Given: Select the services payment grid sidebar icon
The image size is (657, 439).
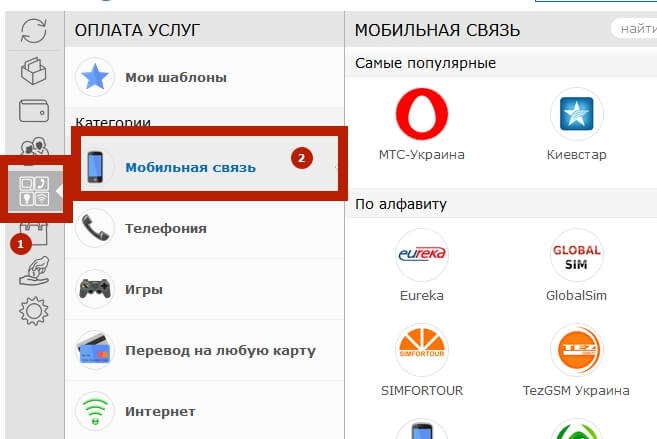Looking at the screenshot, I should point(35,191).
